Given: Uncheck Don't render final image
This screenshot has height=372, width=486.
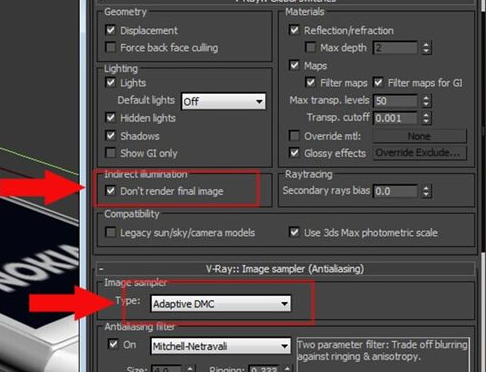Looking at the screenshot, I should tap(110, 191).
